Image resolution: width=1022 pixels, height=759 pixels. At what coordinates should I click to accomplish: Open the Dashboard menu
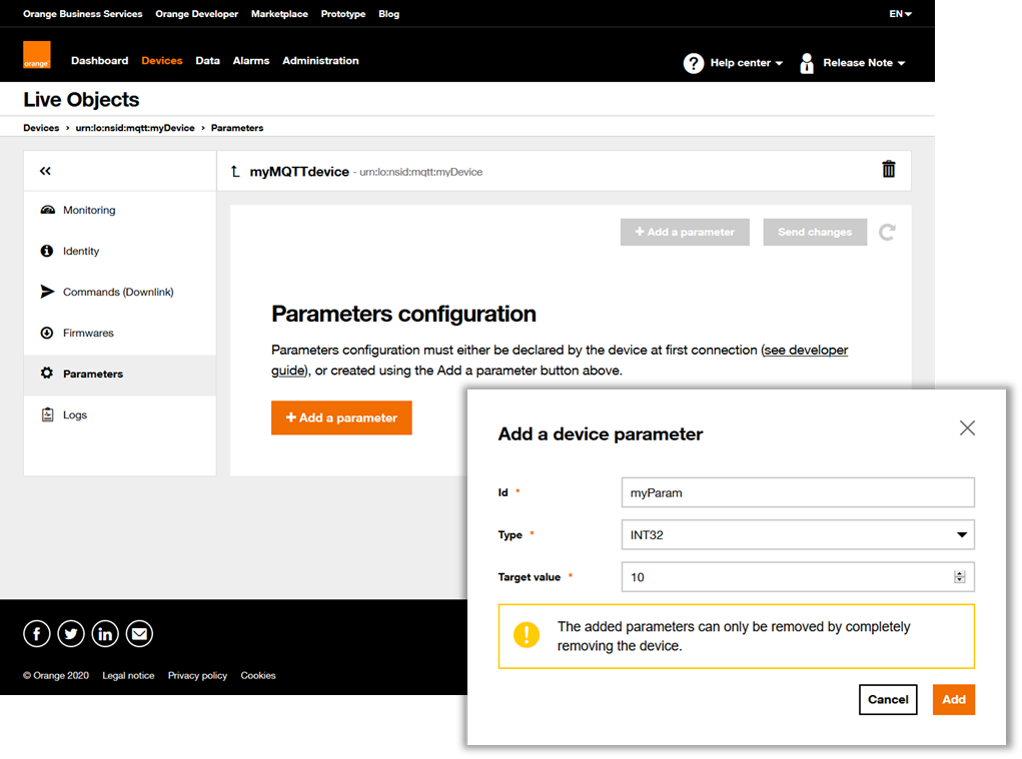pyautogui.click(x=100, y=61)
